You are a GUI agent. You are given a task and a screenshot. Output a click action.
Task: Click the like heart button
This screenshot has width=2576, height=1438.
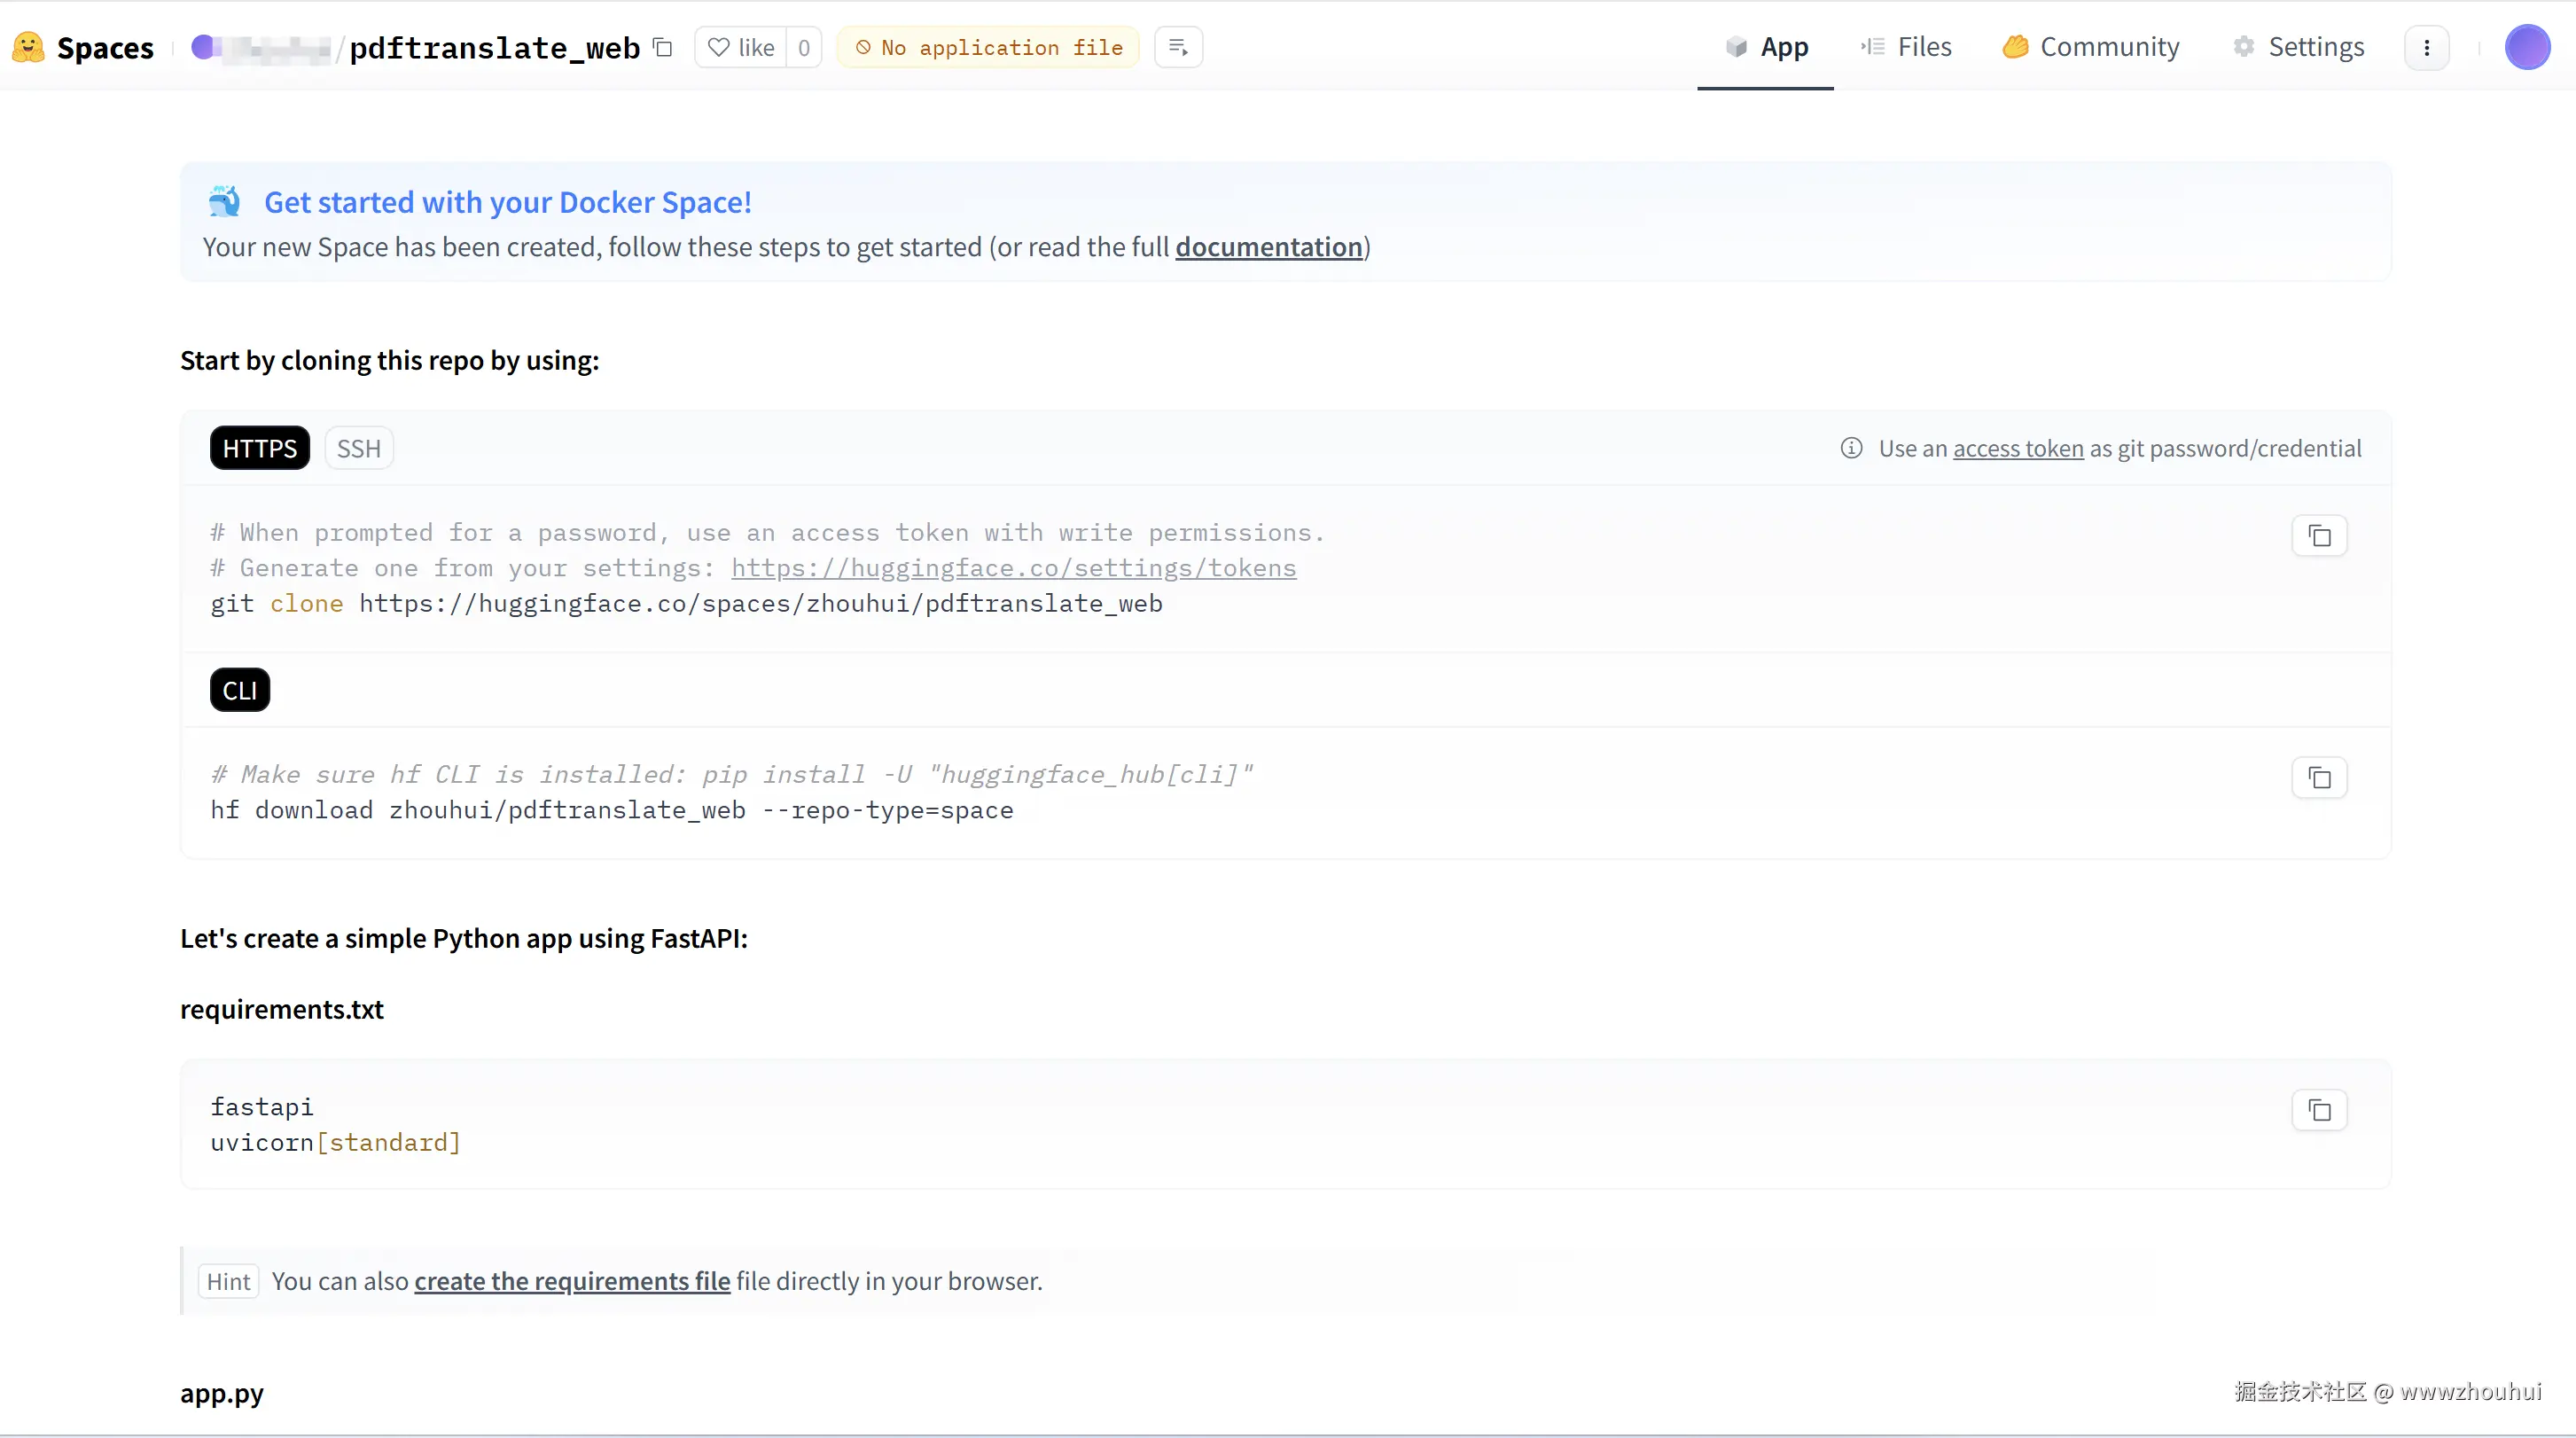tap(741, 47)
